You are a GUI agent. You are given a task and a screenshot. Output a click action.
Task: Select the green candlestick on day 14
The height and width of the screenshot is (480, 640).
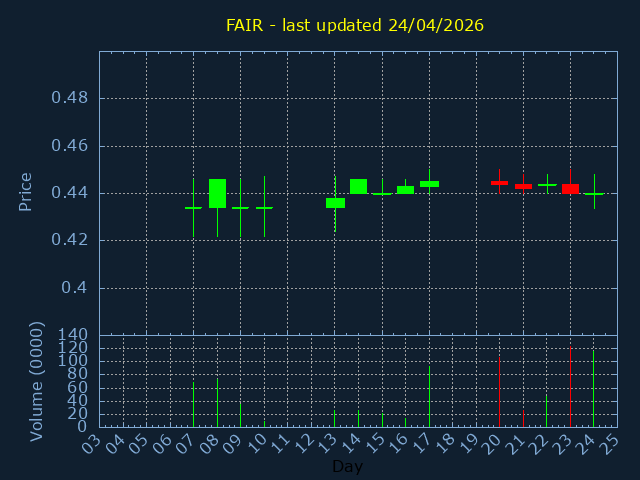click(x=358, y=186)
